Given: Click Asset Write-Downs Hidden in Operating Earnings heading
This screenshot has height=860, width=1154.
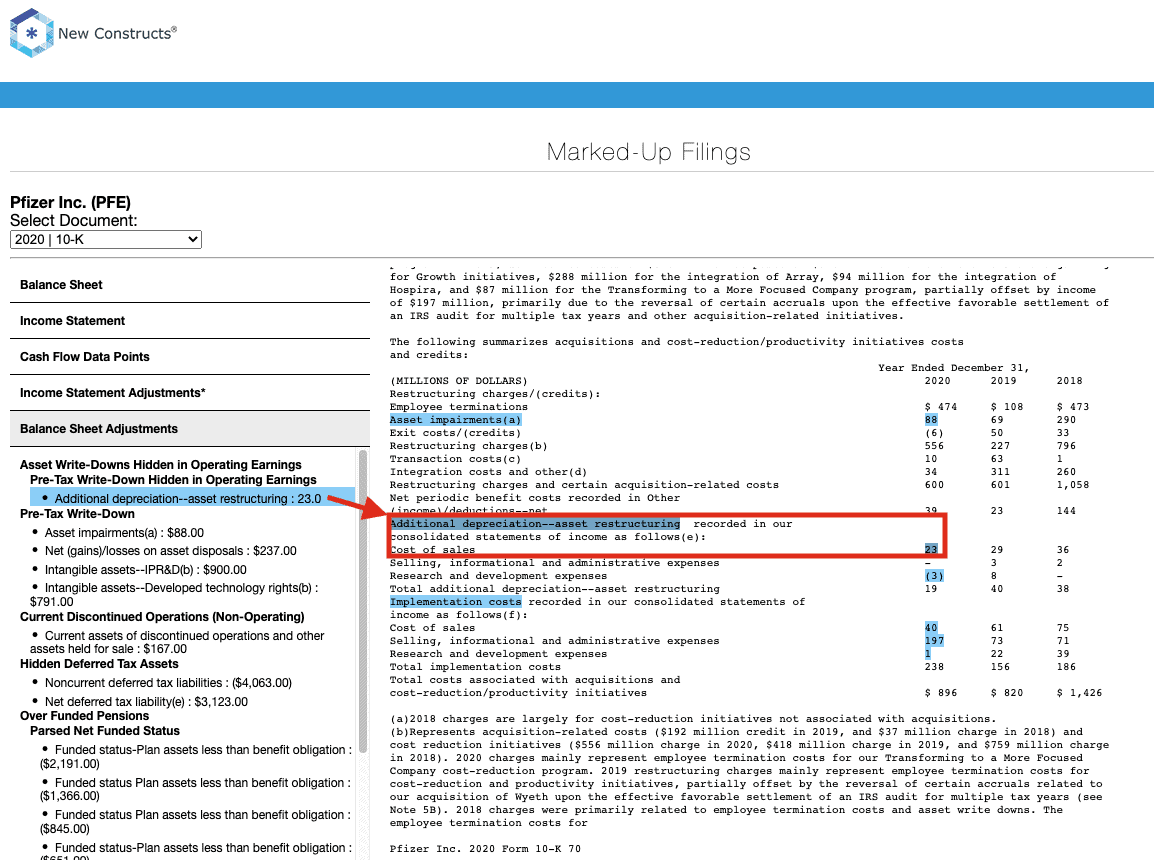Looking at the screenshot, I should pyautogui.click(x=160, y=465).
